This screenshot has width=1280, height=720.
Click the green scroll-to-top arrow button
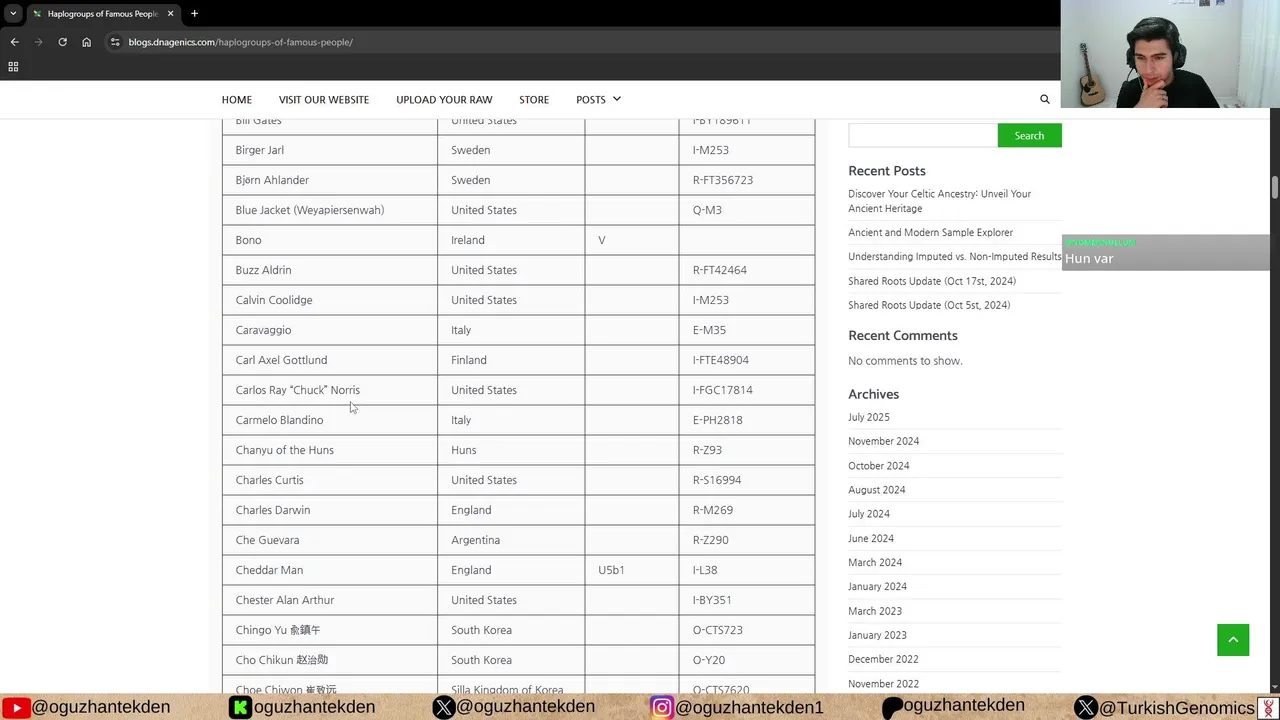point(1233,640)
